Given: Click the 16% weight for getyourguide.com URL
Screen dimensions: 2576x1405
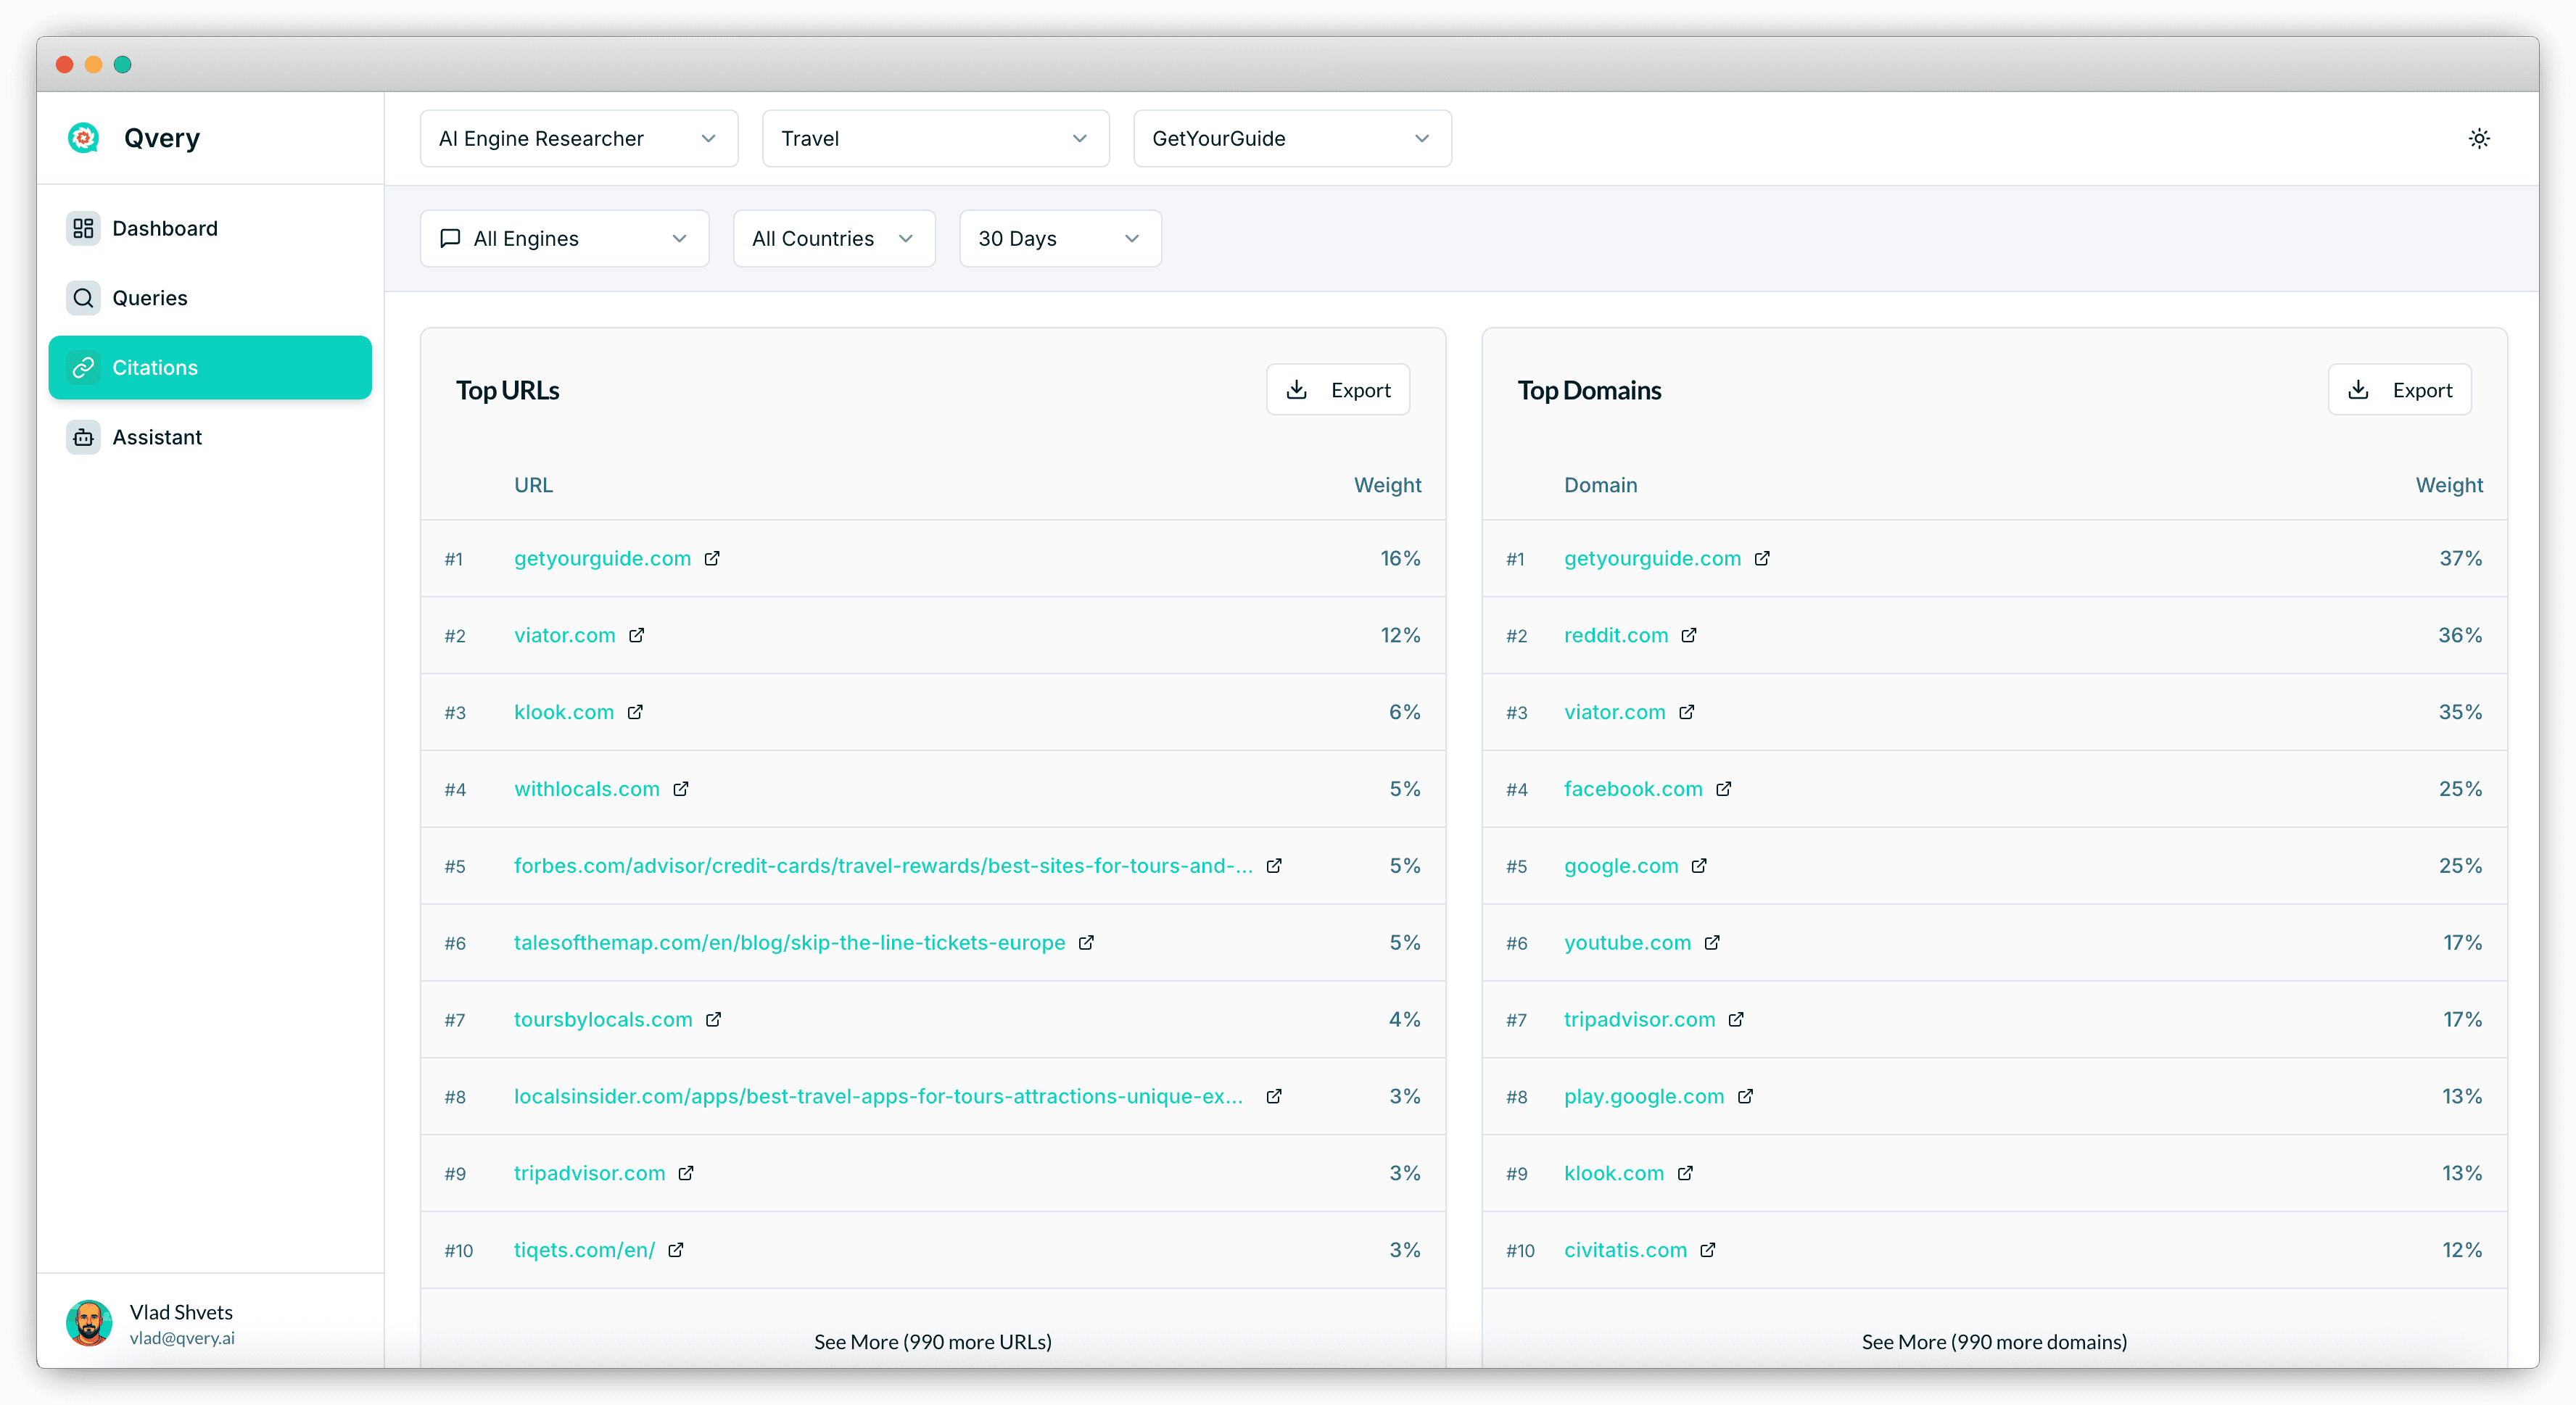Looking at the screenshot, I should (1400, 558).
